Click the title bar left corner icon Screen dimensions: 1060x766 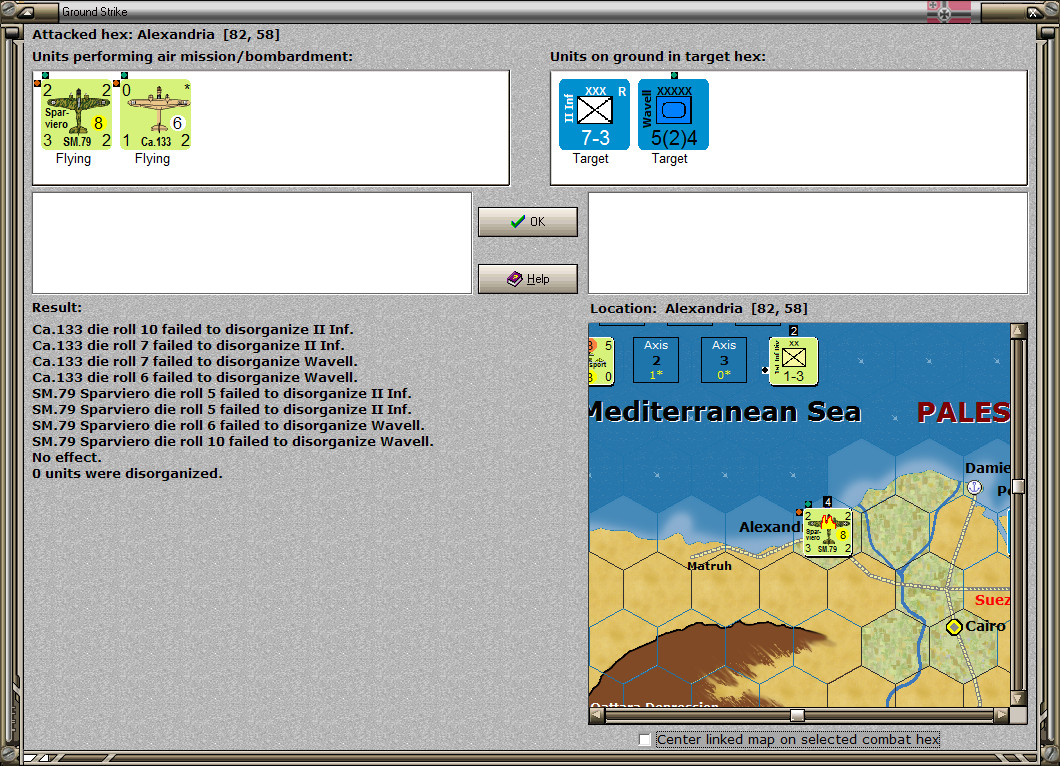point(26,11)
